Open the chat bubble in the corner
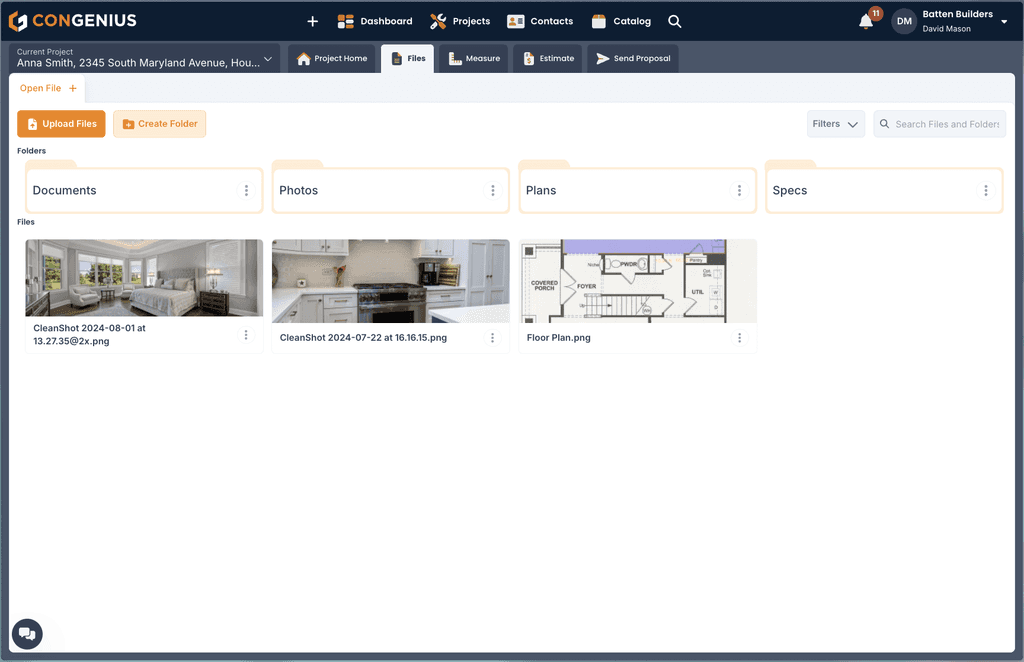The height and width of the screenshot is (662, 1024). (26, 634)
